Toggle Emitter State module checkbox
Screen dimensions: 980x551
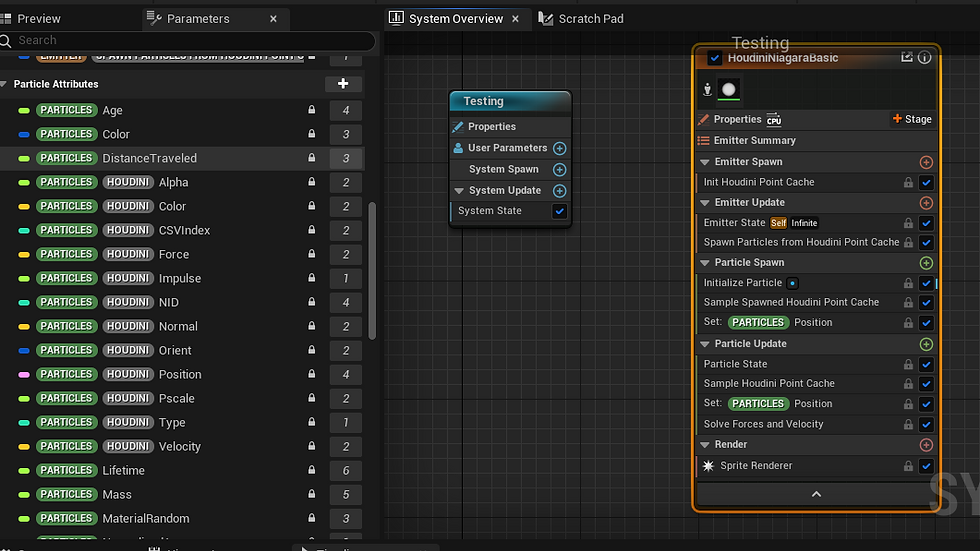pos(926,223)
